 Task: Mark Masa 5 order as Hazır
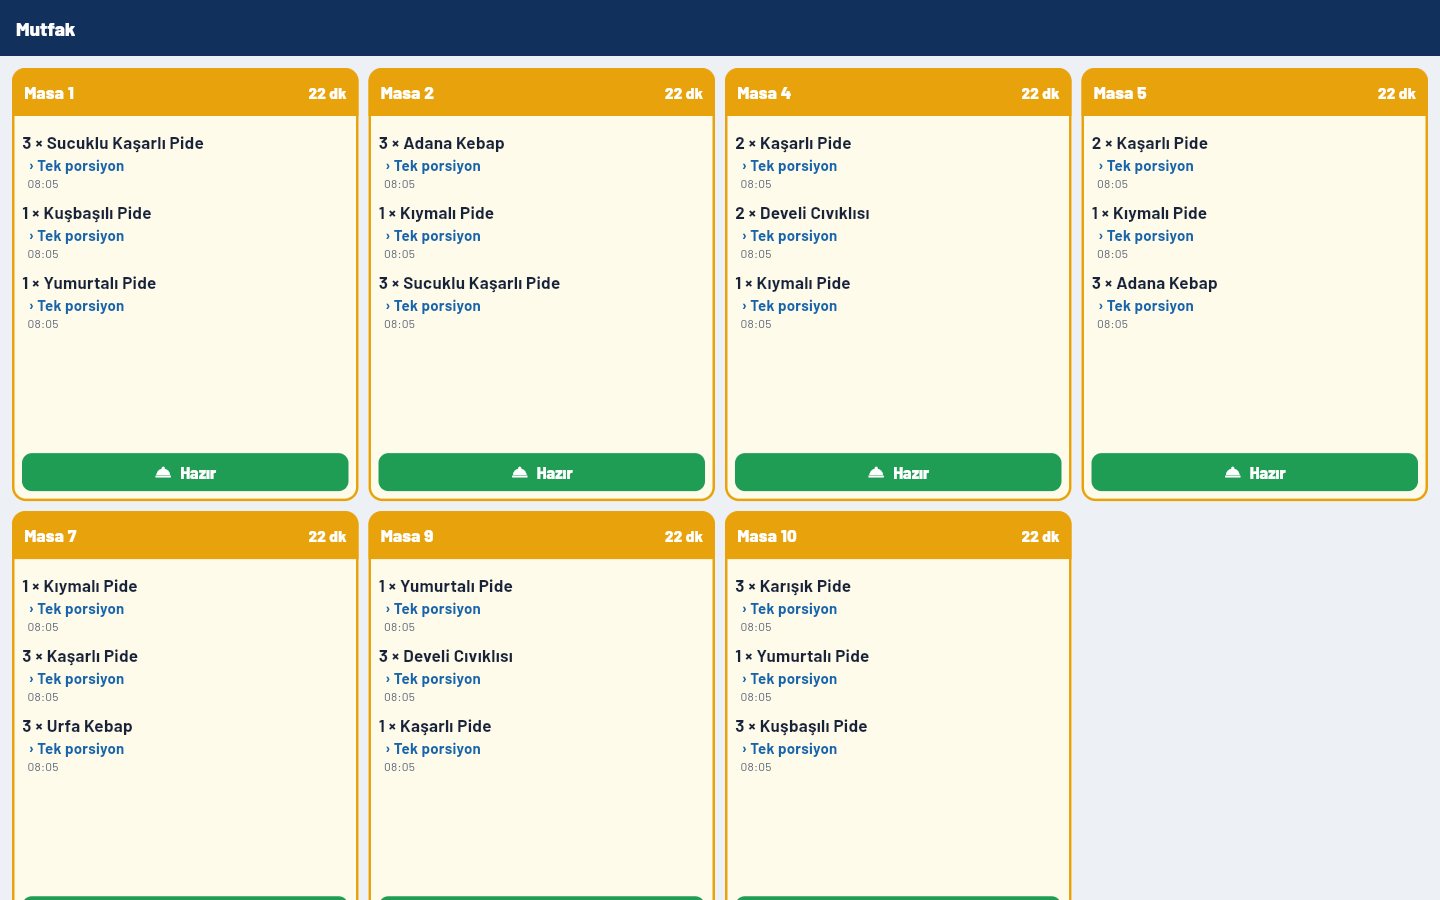pyautogui.click(x=1254, y=472)
